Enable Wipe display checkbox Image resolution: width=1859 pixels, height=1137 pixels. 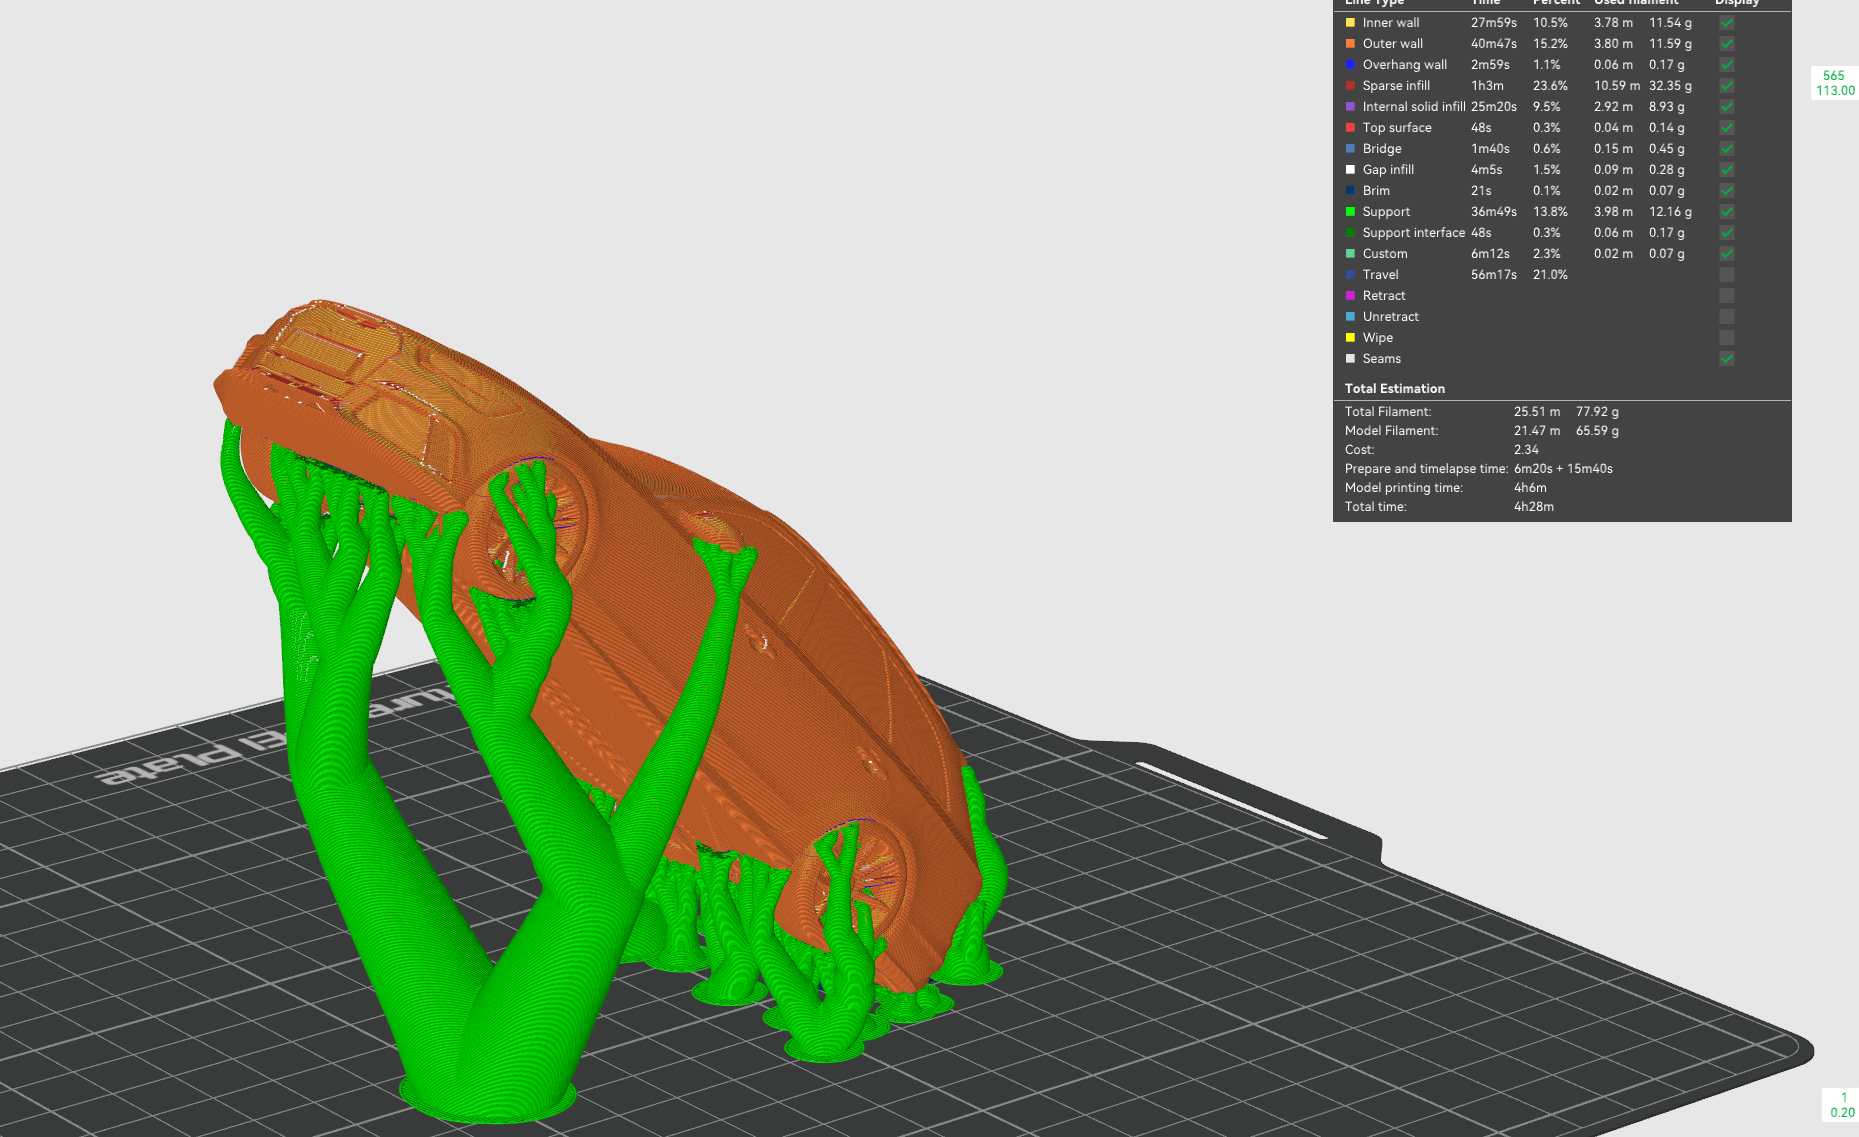click(x=1726, y=338)
